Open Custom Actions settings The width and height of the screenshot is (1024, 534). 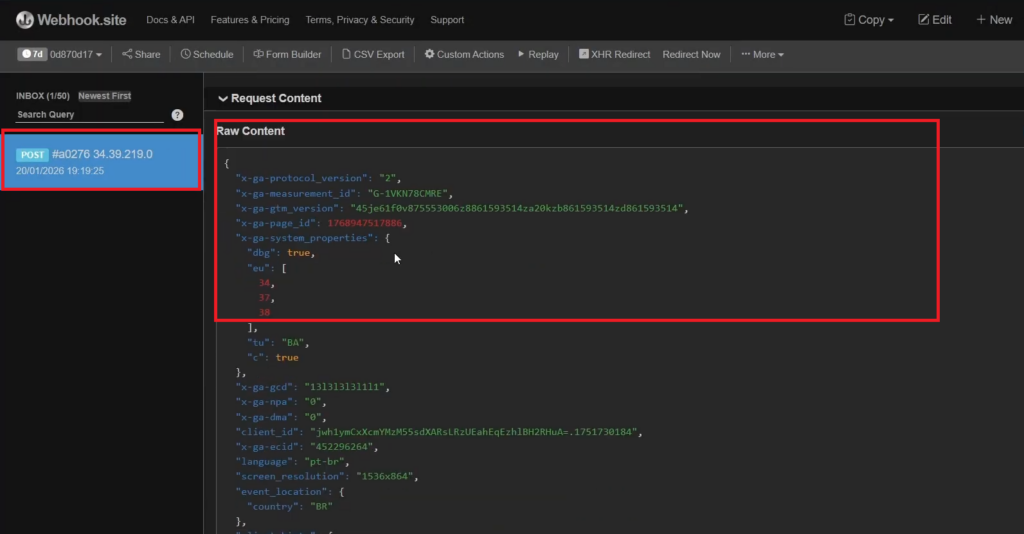tap(464, 54)
